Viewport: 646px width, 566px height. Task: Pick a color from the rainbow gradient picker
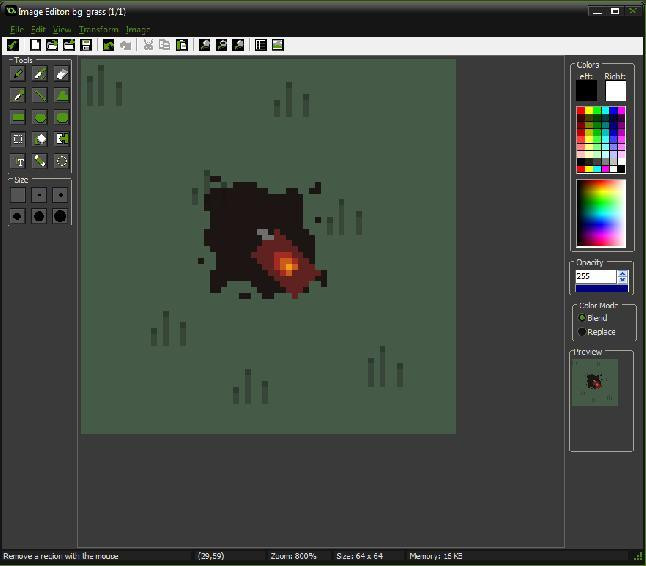pos(601,213)
